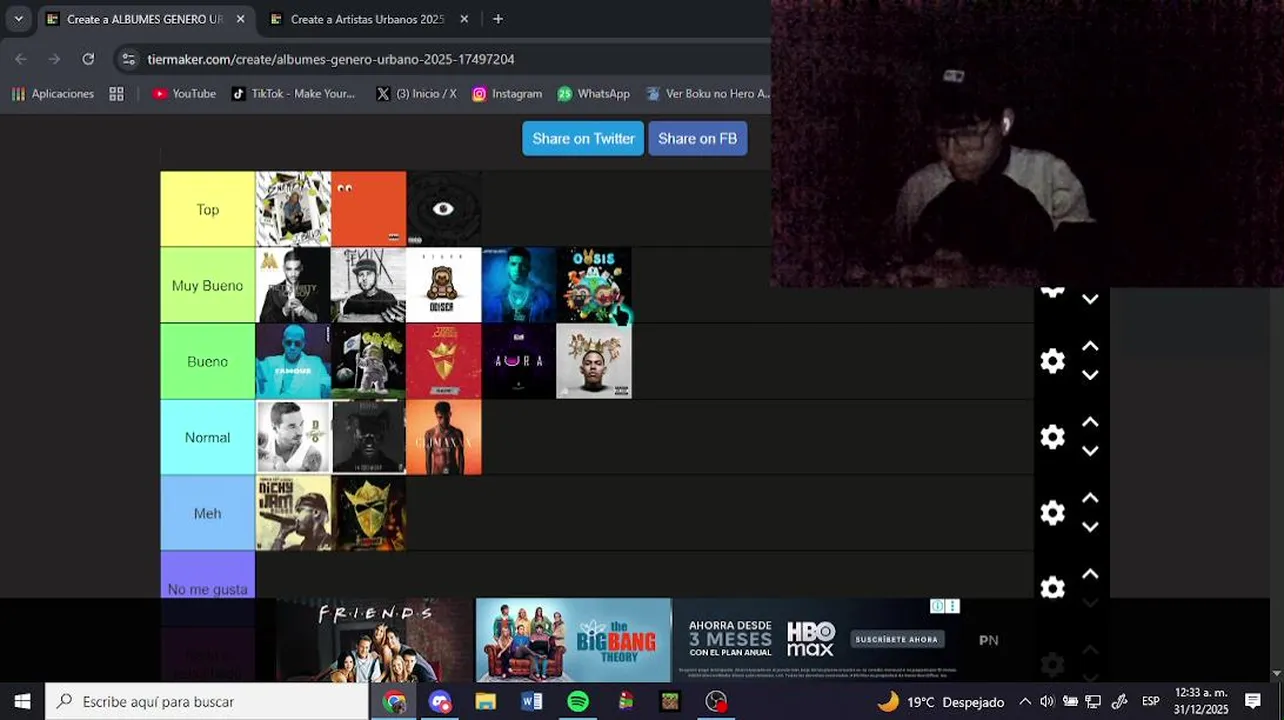Open the Aplicaciones bookmark
The width and height of the screenshot is (1284, 720).
(53, 93)
